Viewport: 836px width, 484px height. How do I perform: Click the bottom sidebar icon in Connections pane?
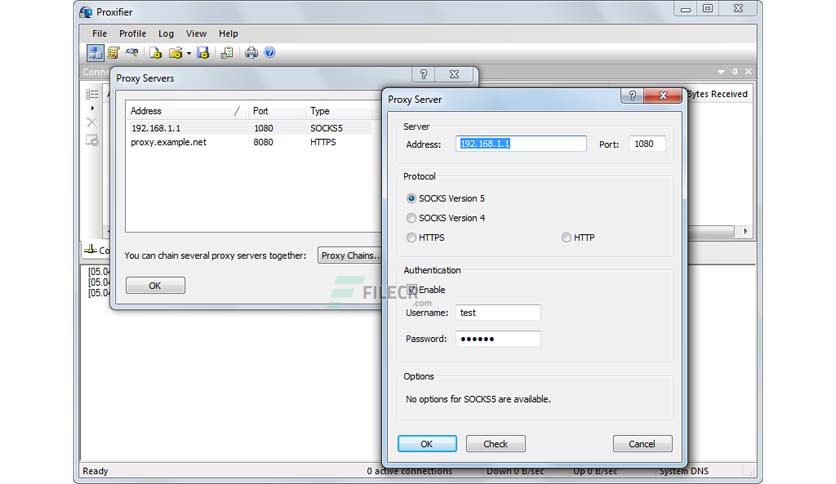coord(92,140)
